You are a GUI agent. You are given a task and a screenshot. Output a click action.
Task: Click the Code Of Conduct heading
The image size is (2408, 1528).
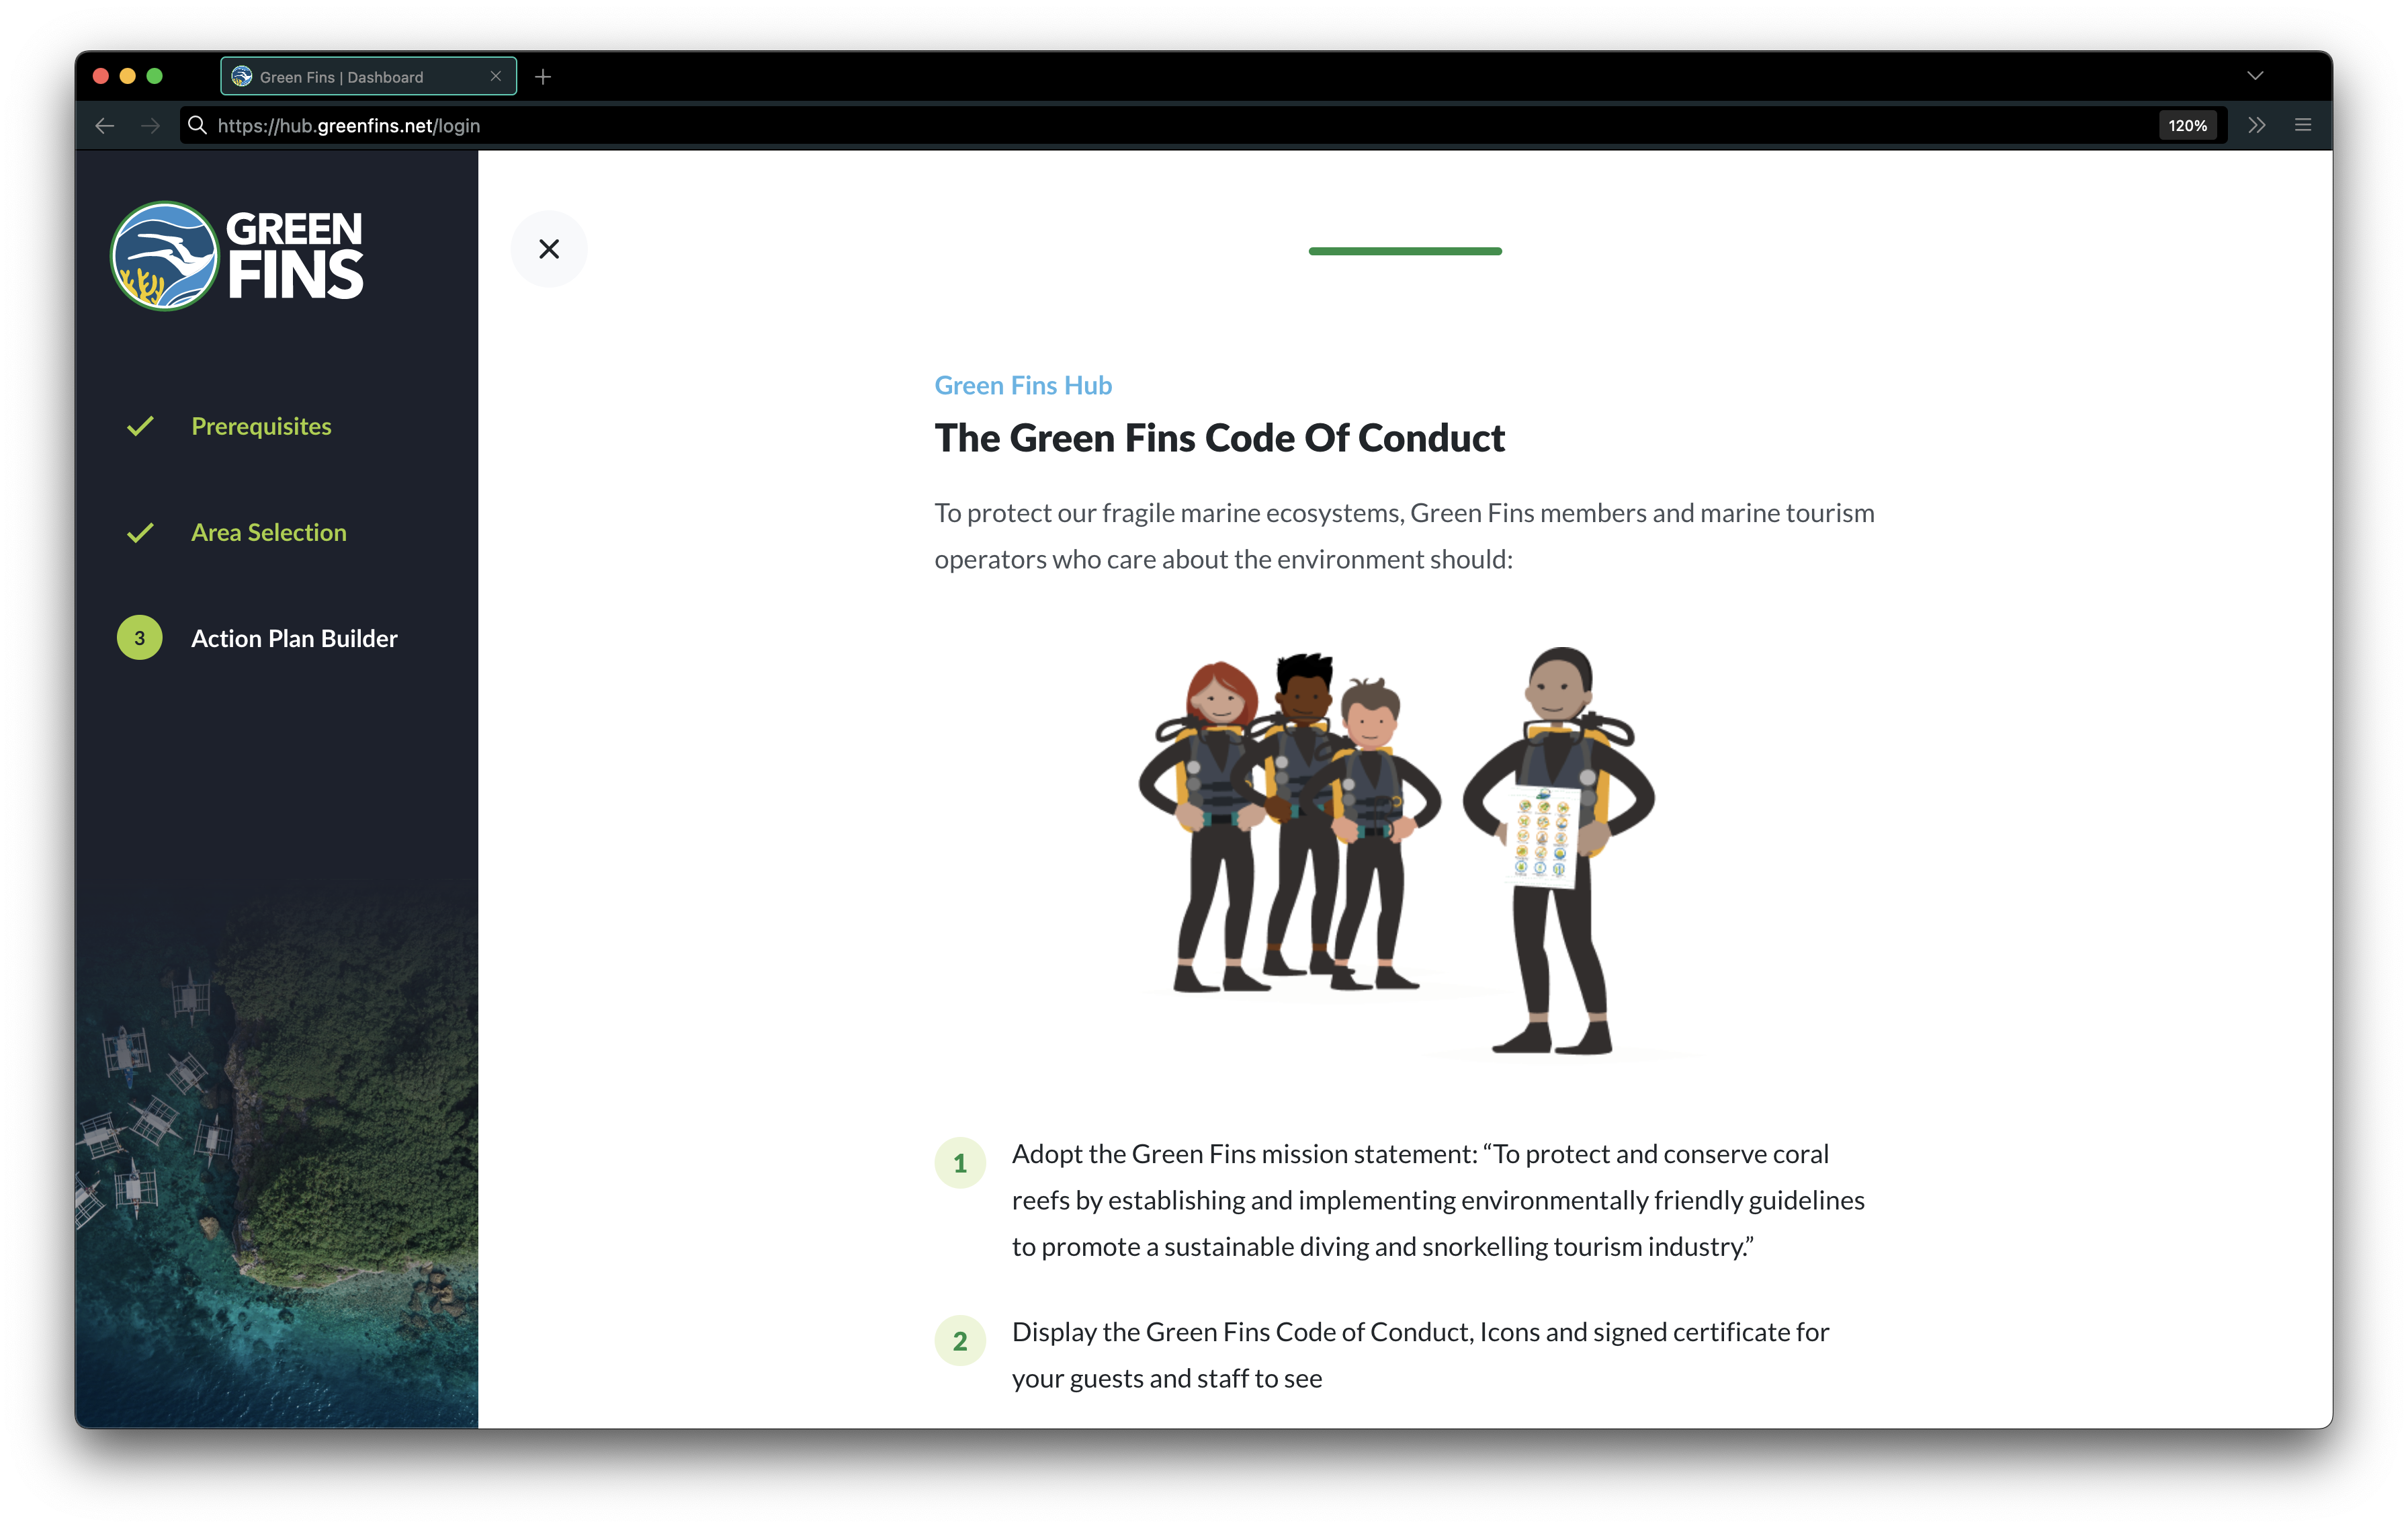click(x=1219, y=438)
